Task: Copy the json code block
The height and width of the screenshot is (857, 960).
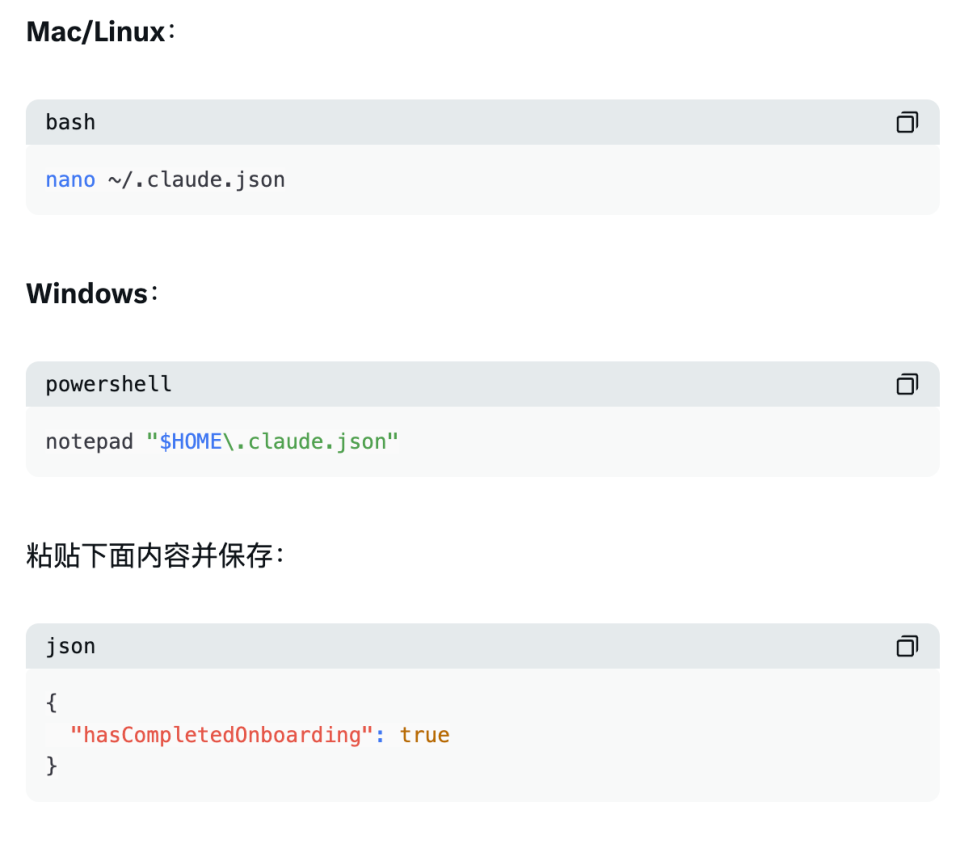Action: pos(906,647)
